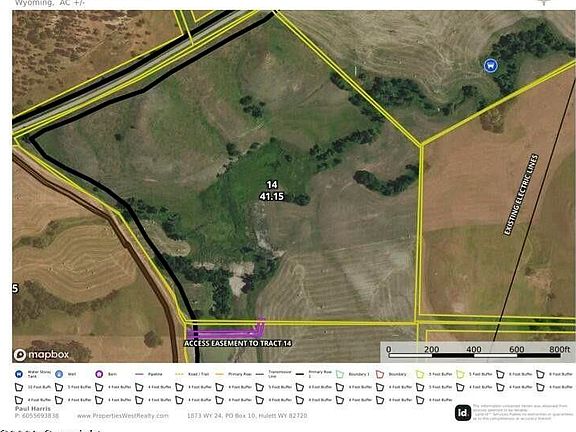Viewport: 576px width, 432px height.
Task: Click the Access Easement to Tract 14 label
Action: (238, 343)
